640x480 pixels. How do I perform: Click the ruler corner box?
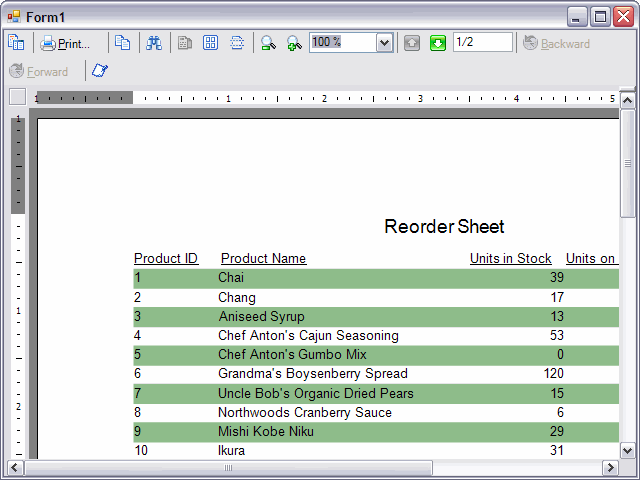[17, 97]
